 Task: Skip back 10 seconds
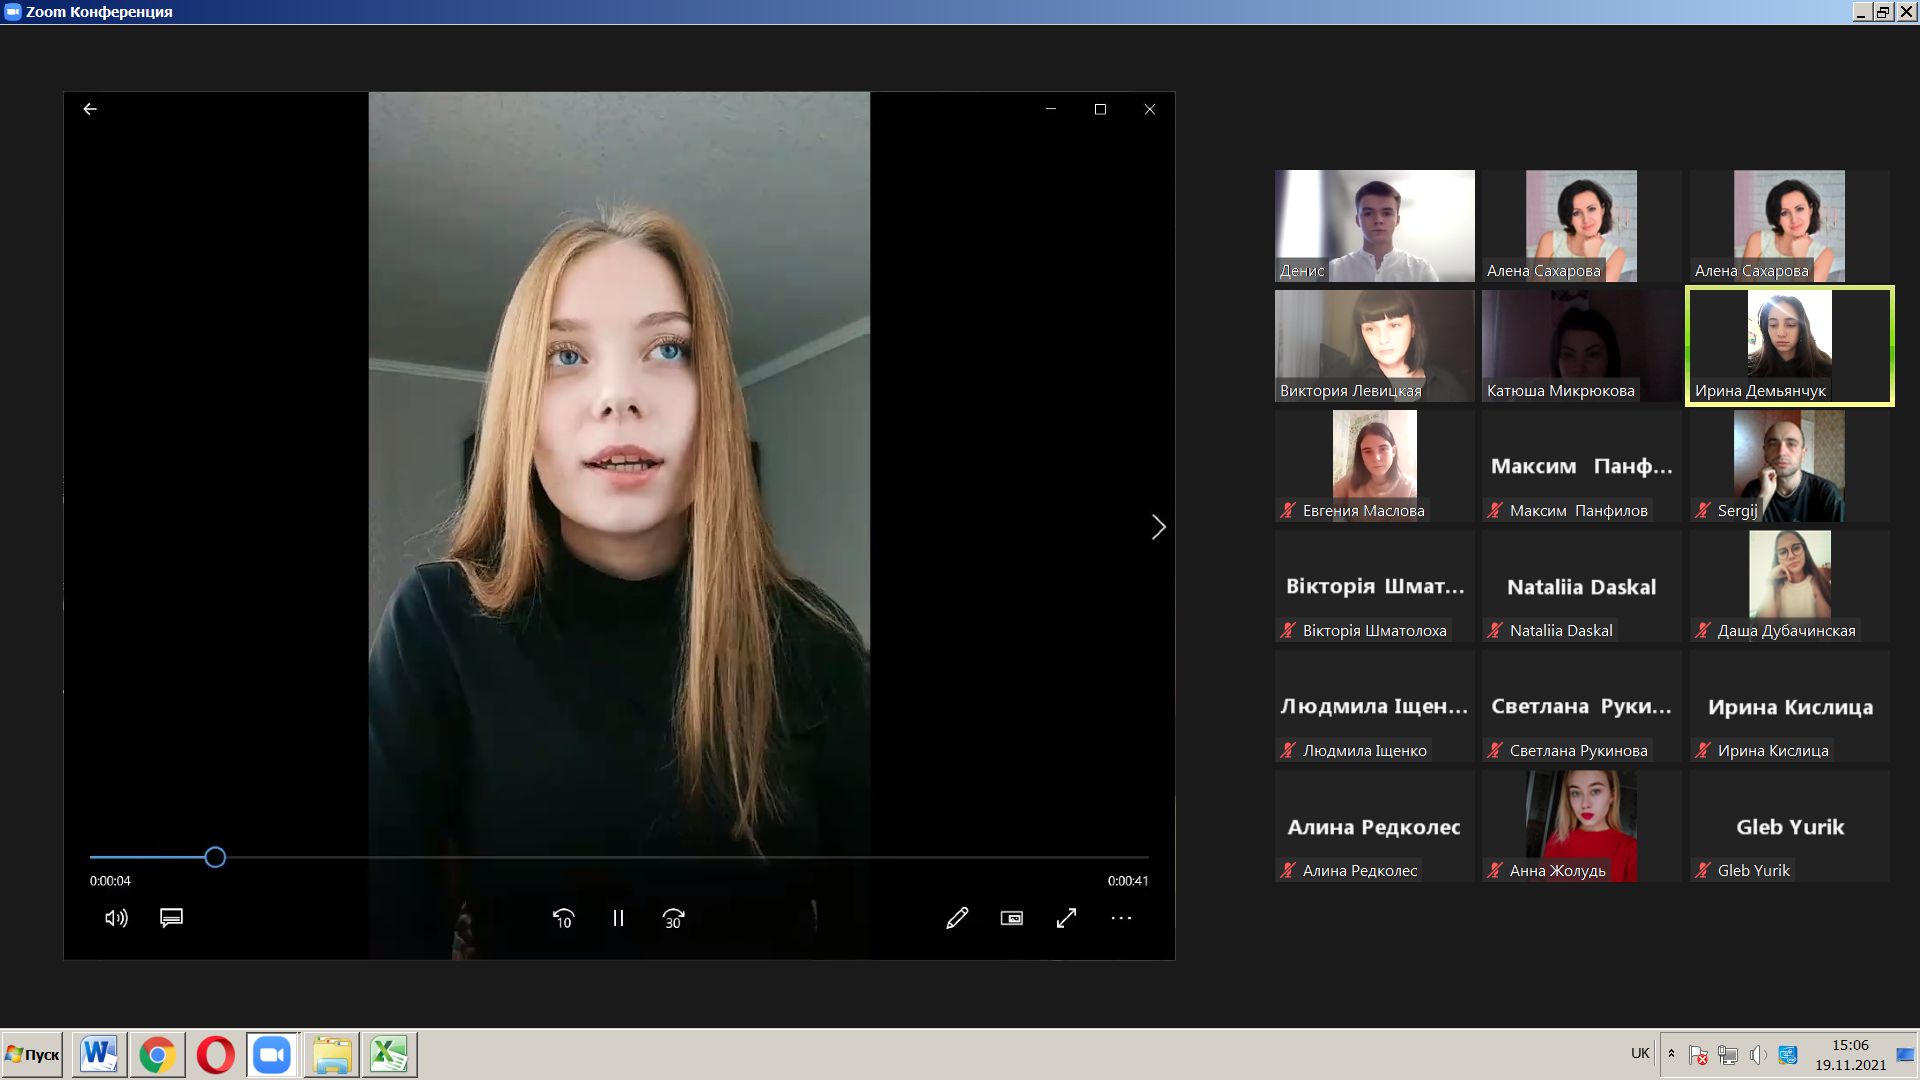[564, 918]
